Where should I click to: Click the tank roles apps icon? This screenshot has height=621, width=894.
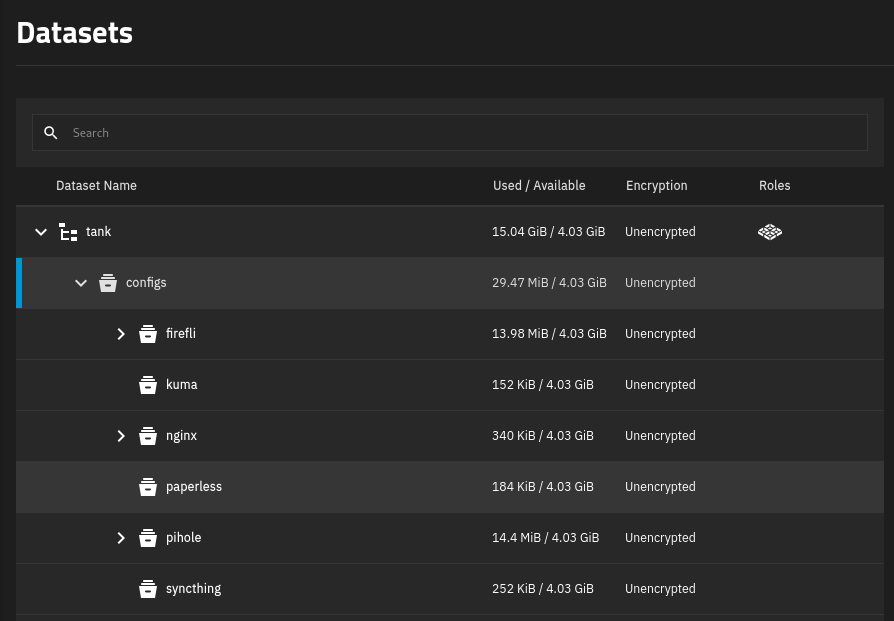click(x=770, y=232)
